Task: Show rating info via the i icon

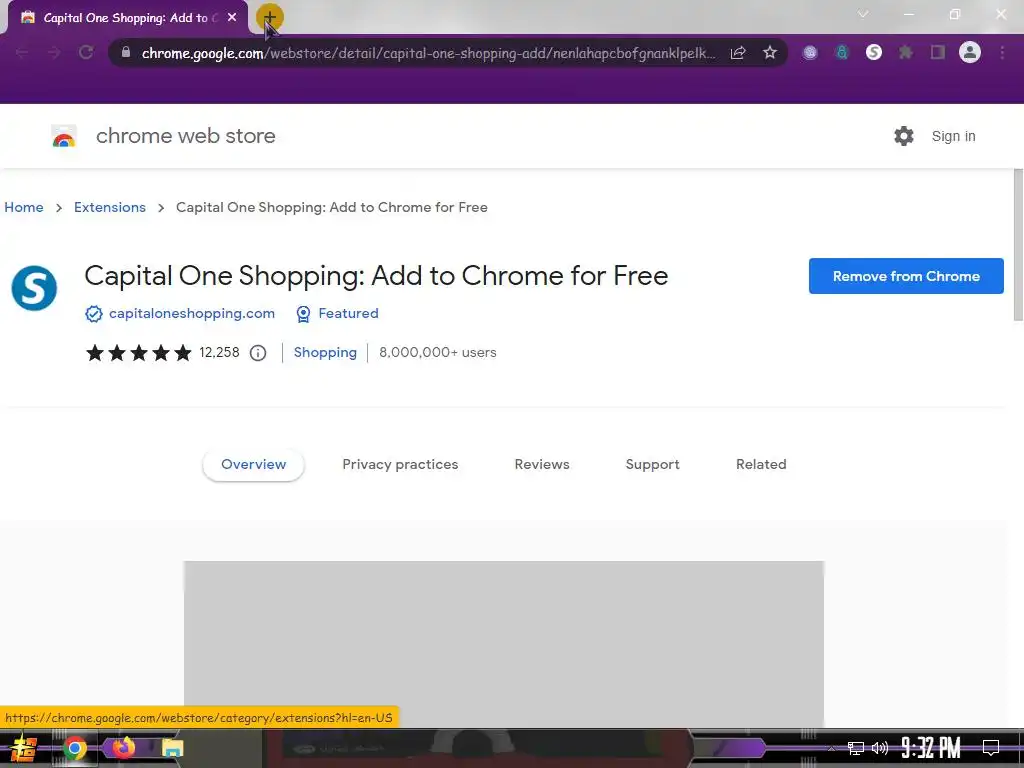Action: coord(258,353)
